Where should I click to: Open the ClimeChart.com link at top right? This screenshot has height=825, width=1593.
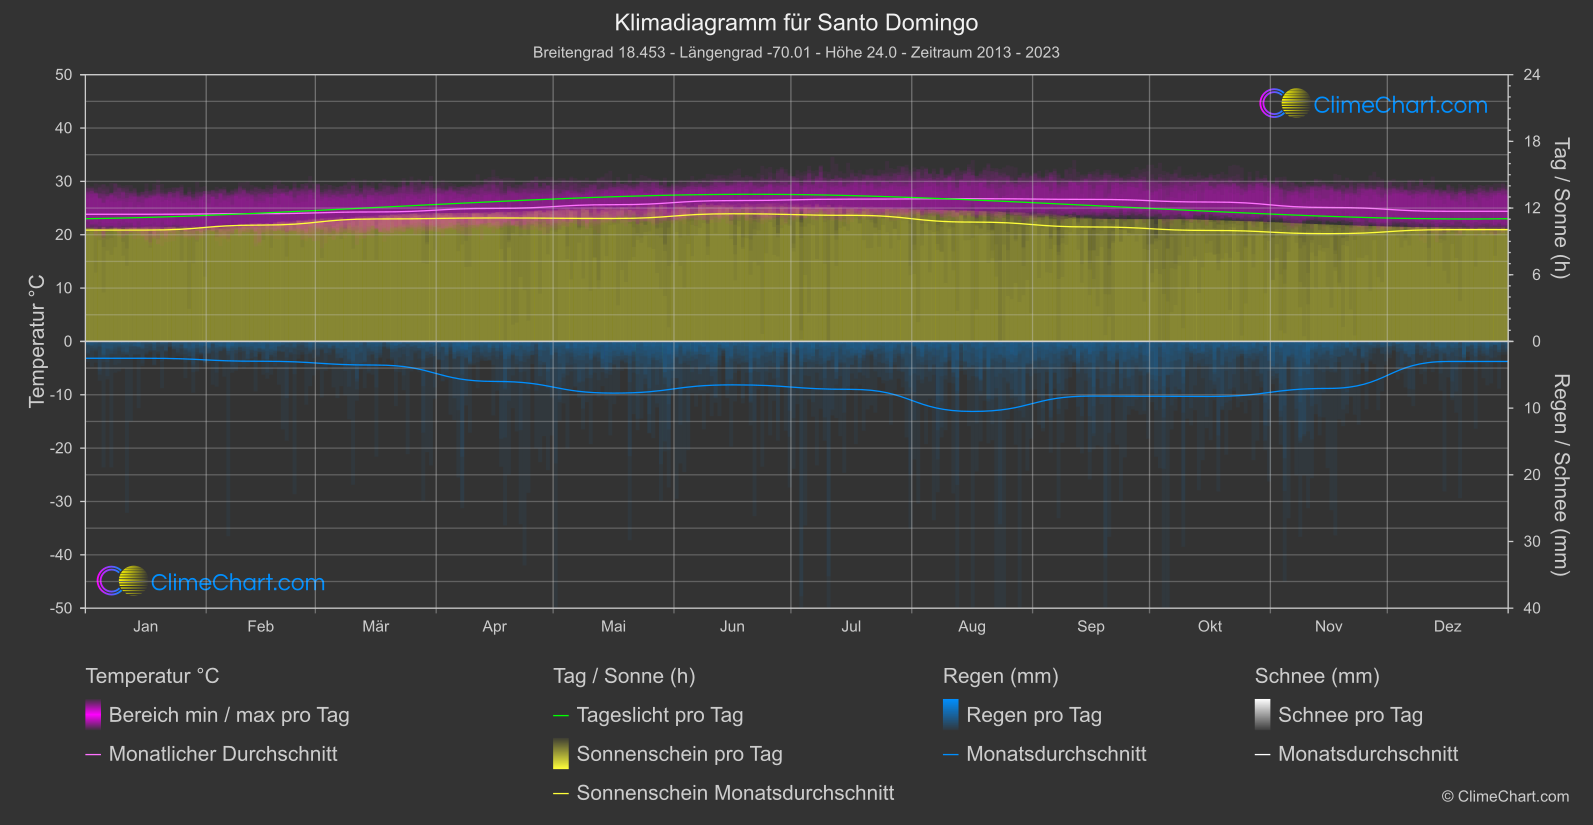(1400, 105)
